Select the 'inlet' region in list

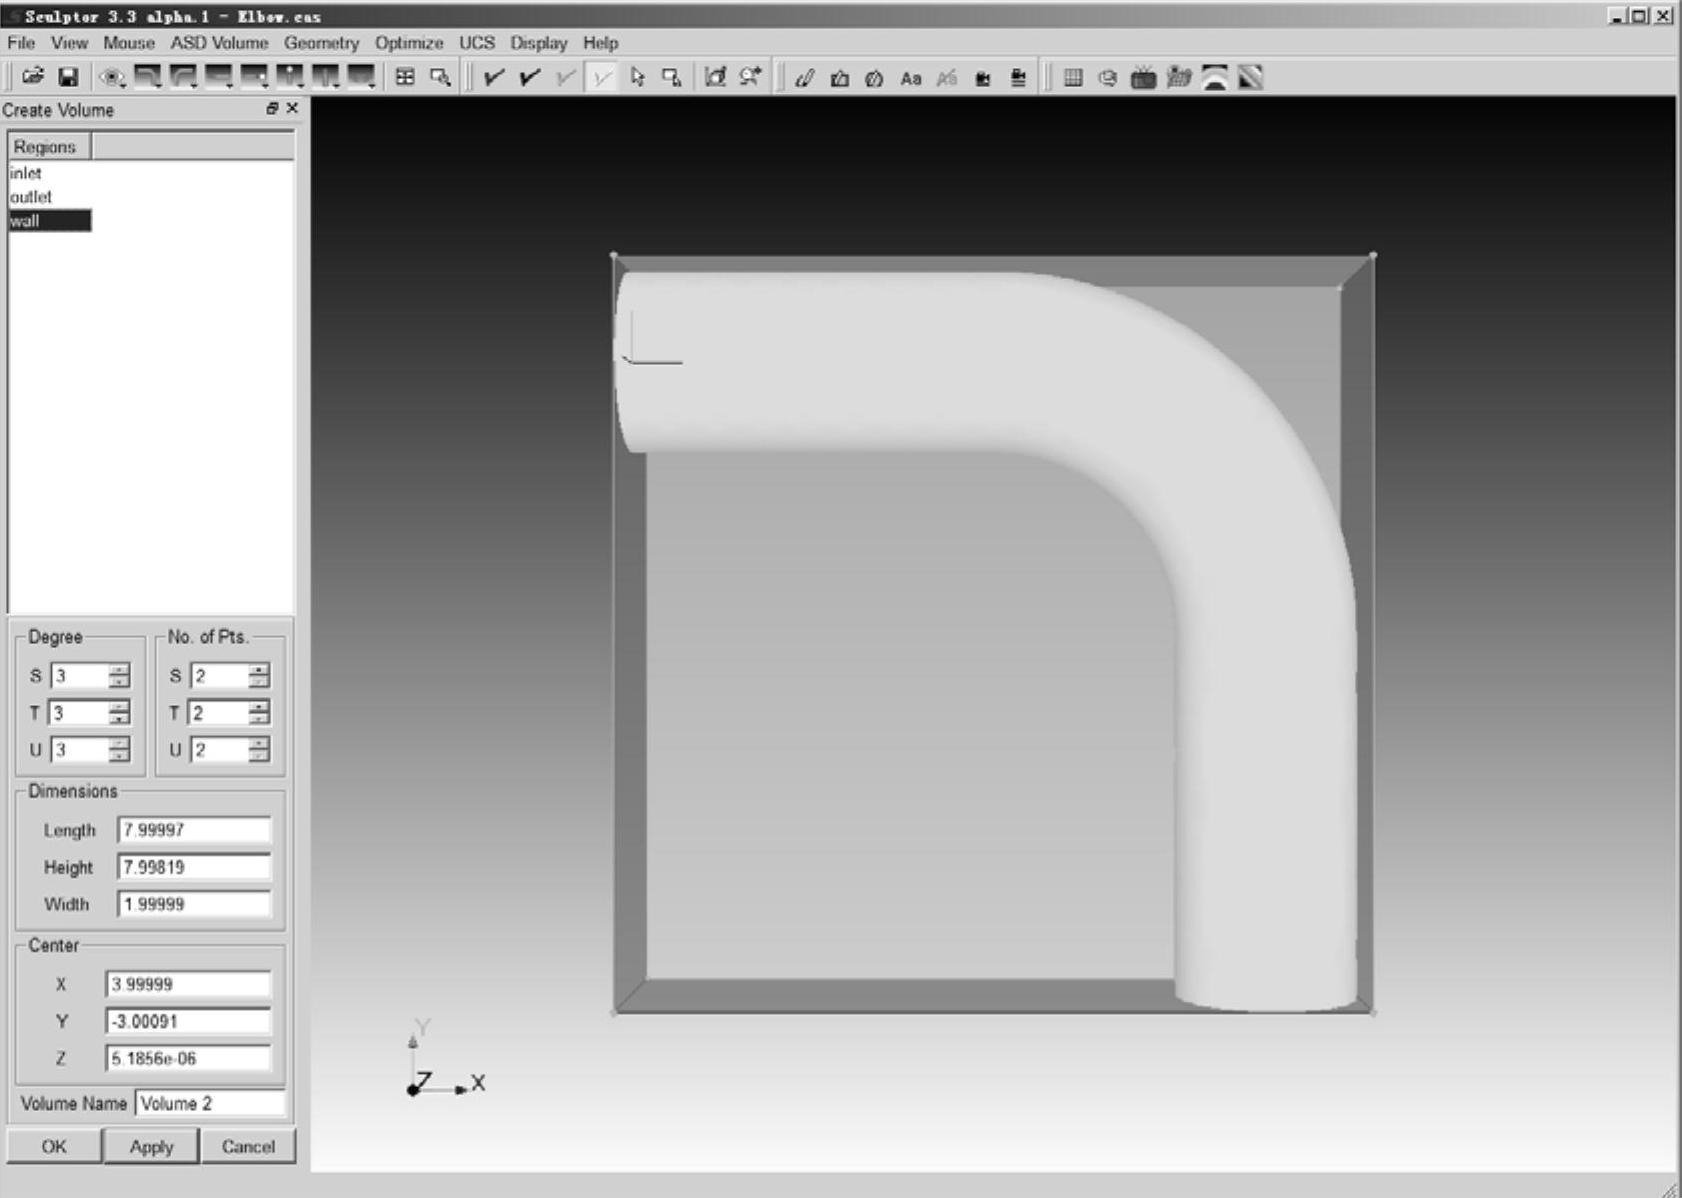26,173
